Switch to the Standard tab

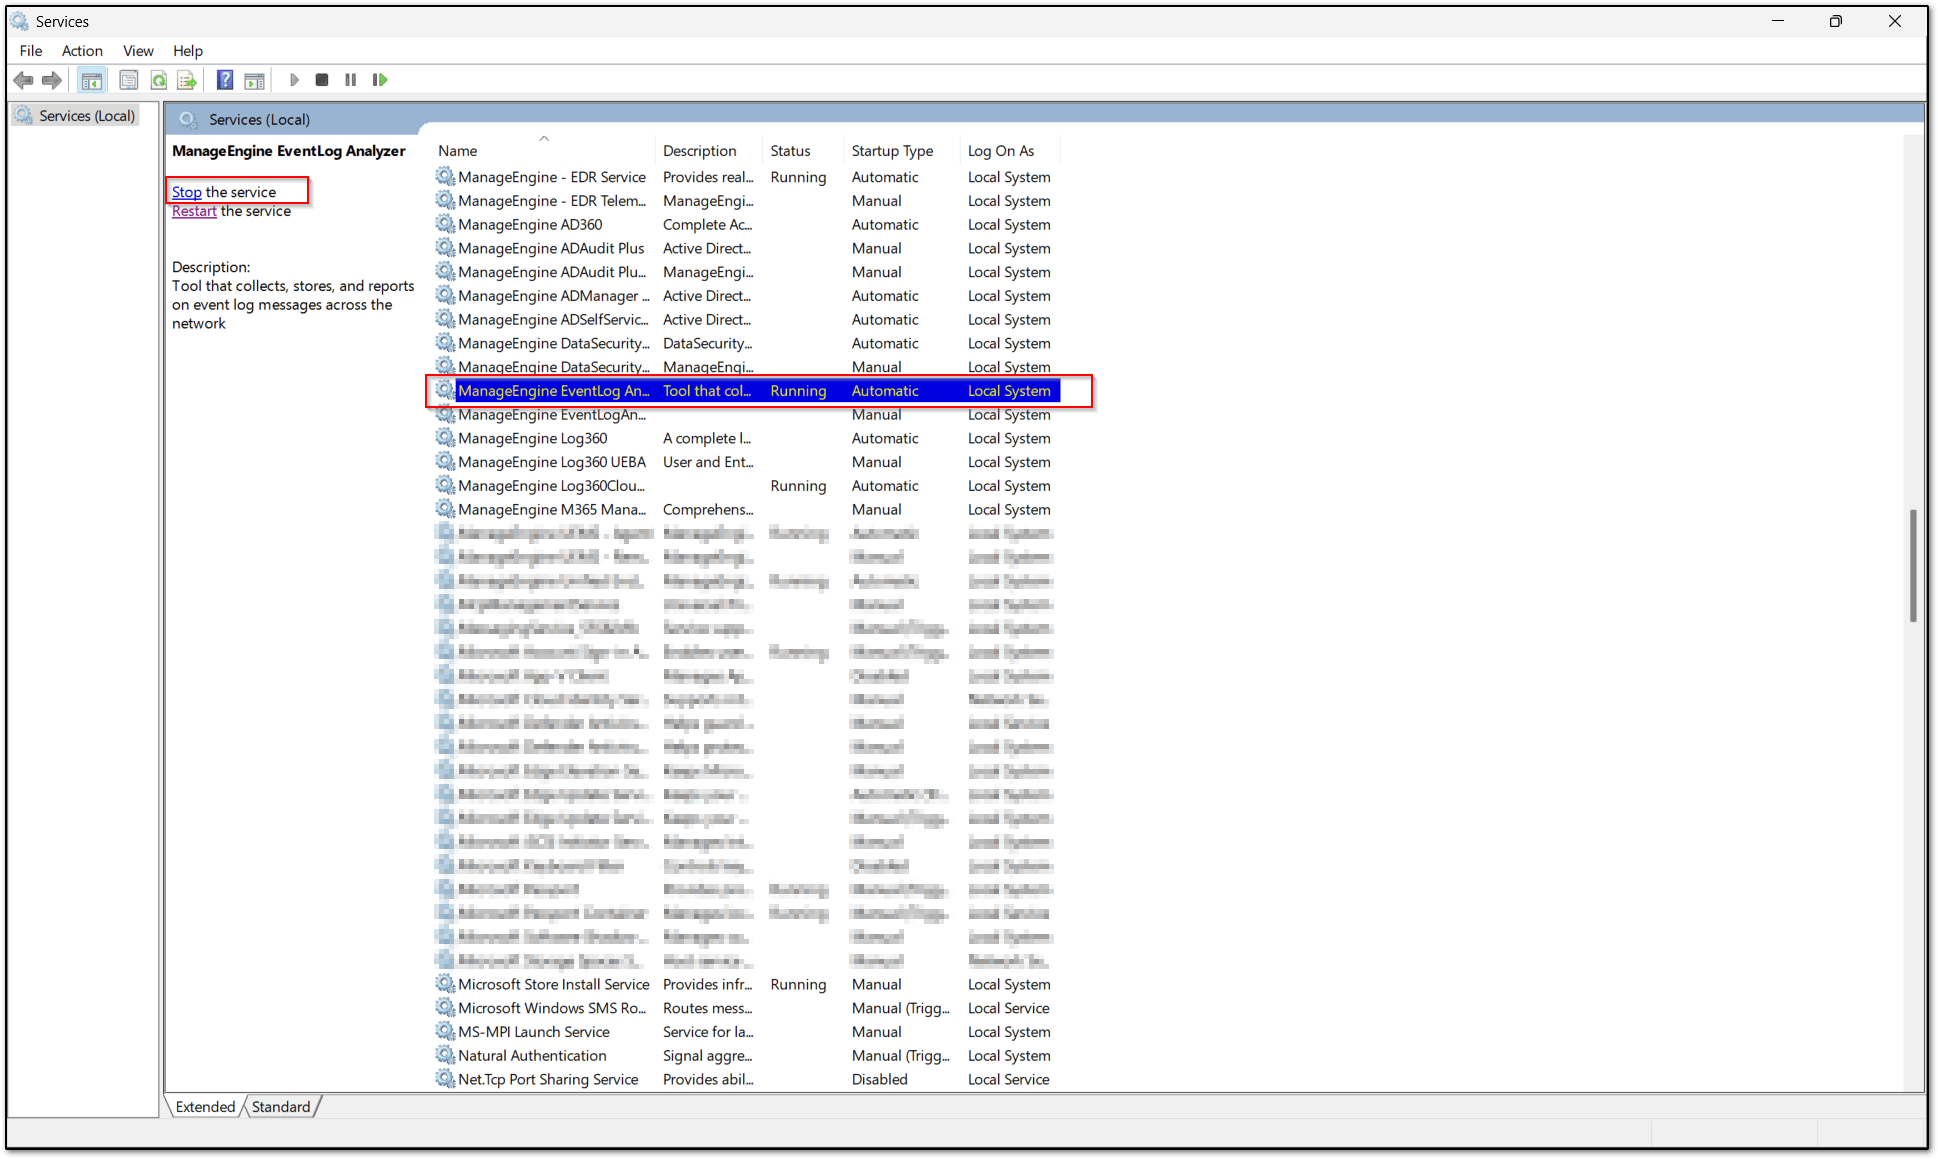coord(281,1107)
